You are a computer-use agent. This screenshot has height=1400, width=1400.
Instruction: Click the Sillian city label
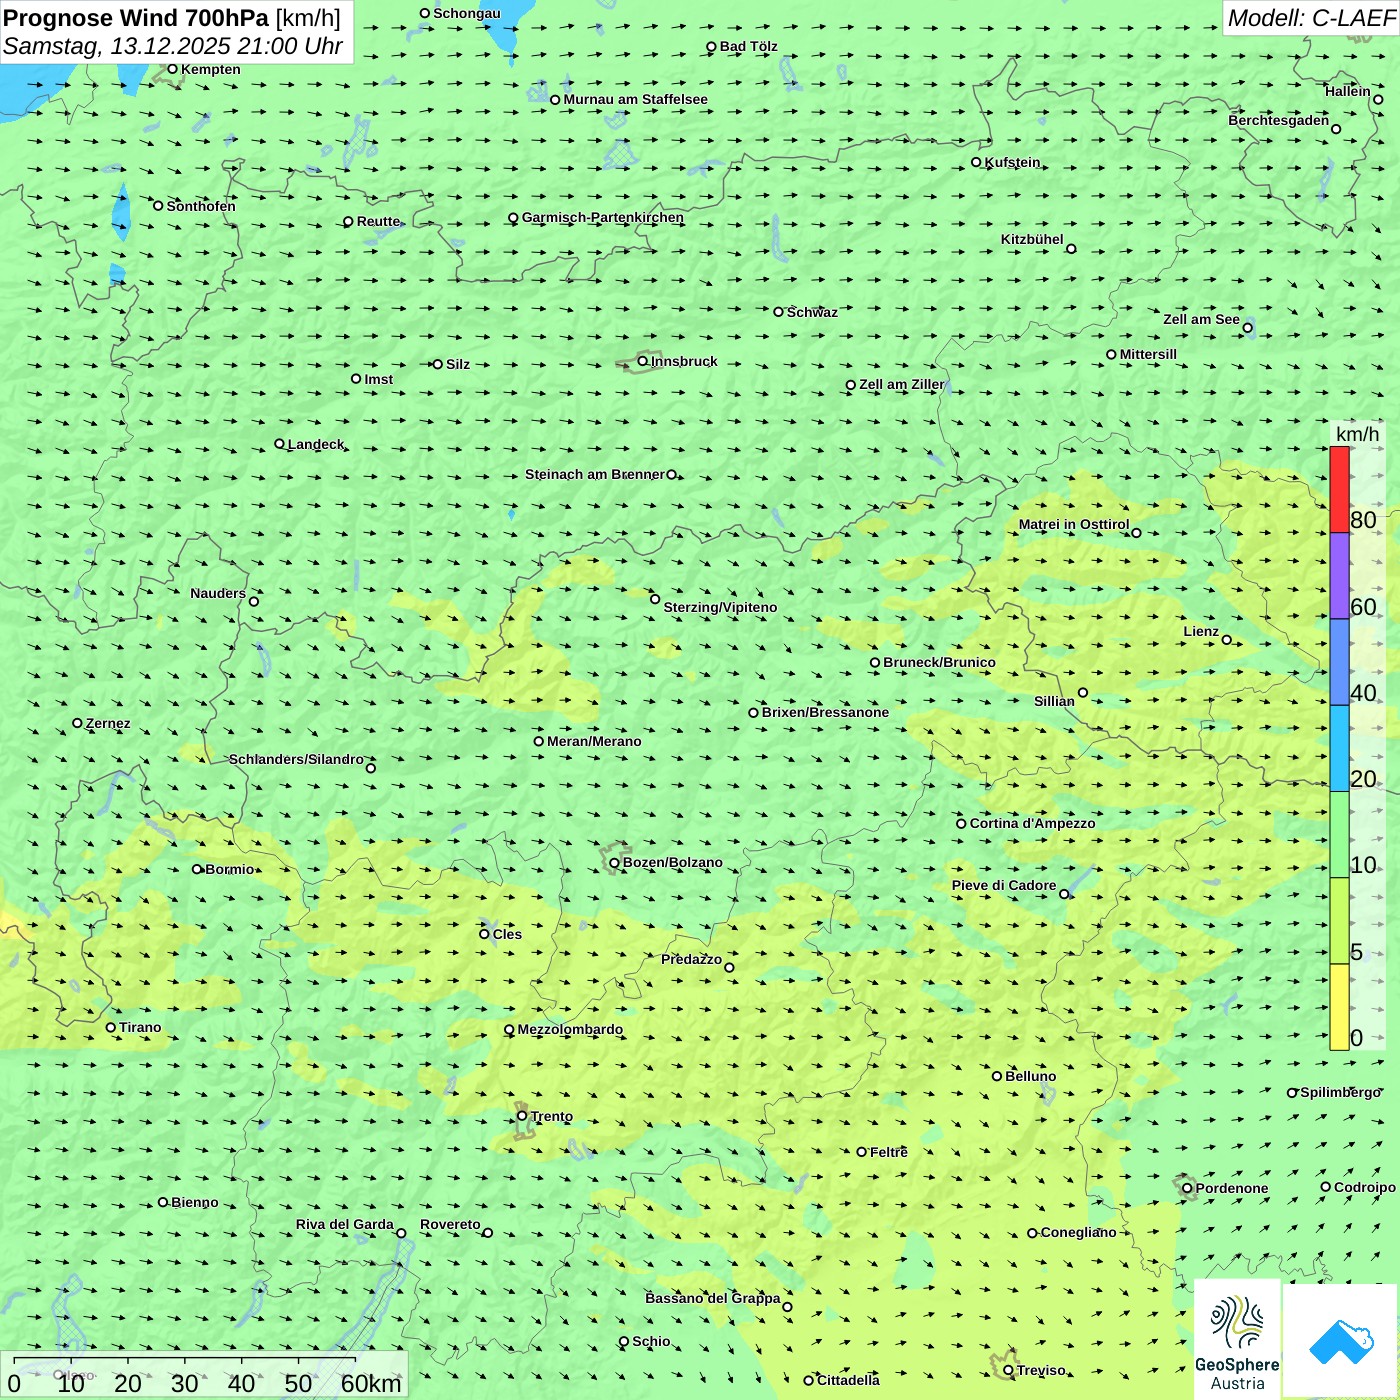(1054, 701)
